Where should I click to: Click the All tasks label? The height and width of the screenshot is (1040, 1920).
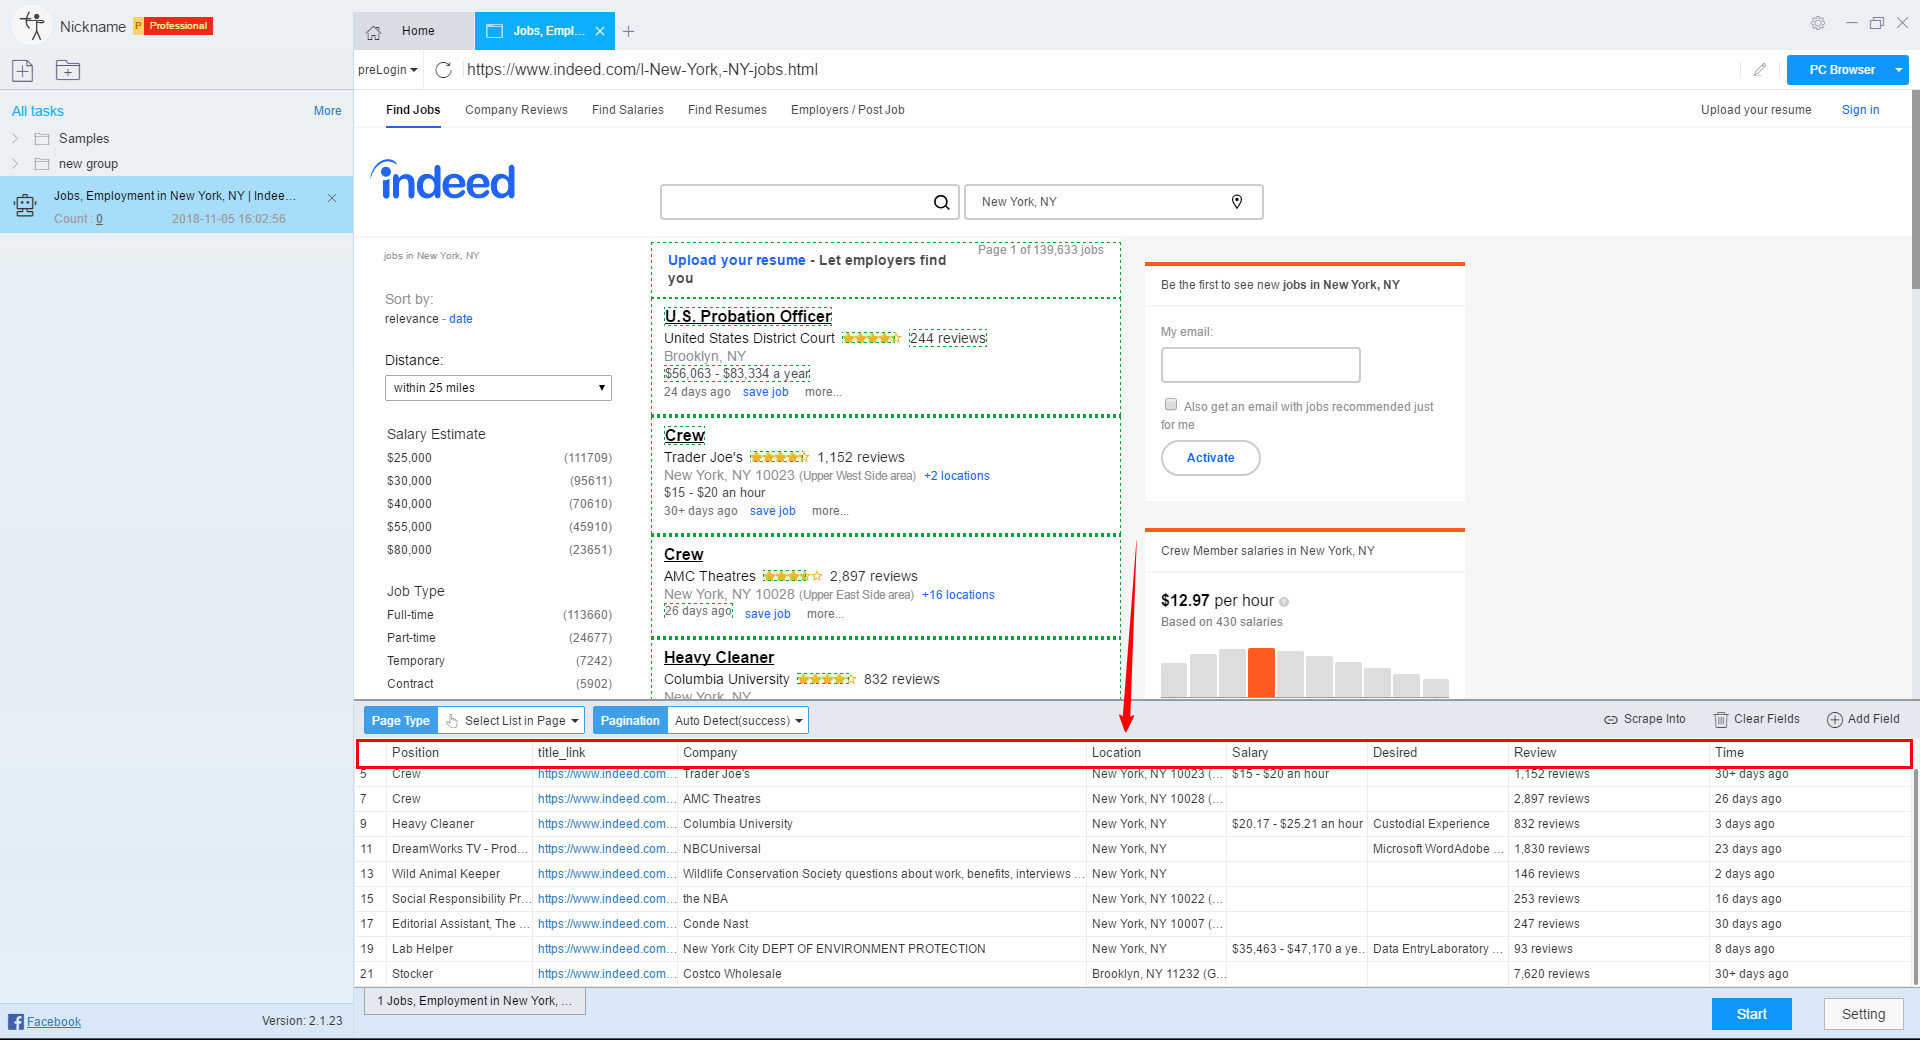pos(37,111)
